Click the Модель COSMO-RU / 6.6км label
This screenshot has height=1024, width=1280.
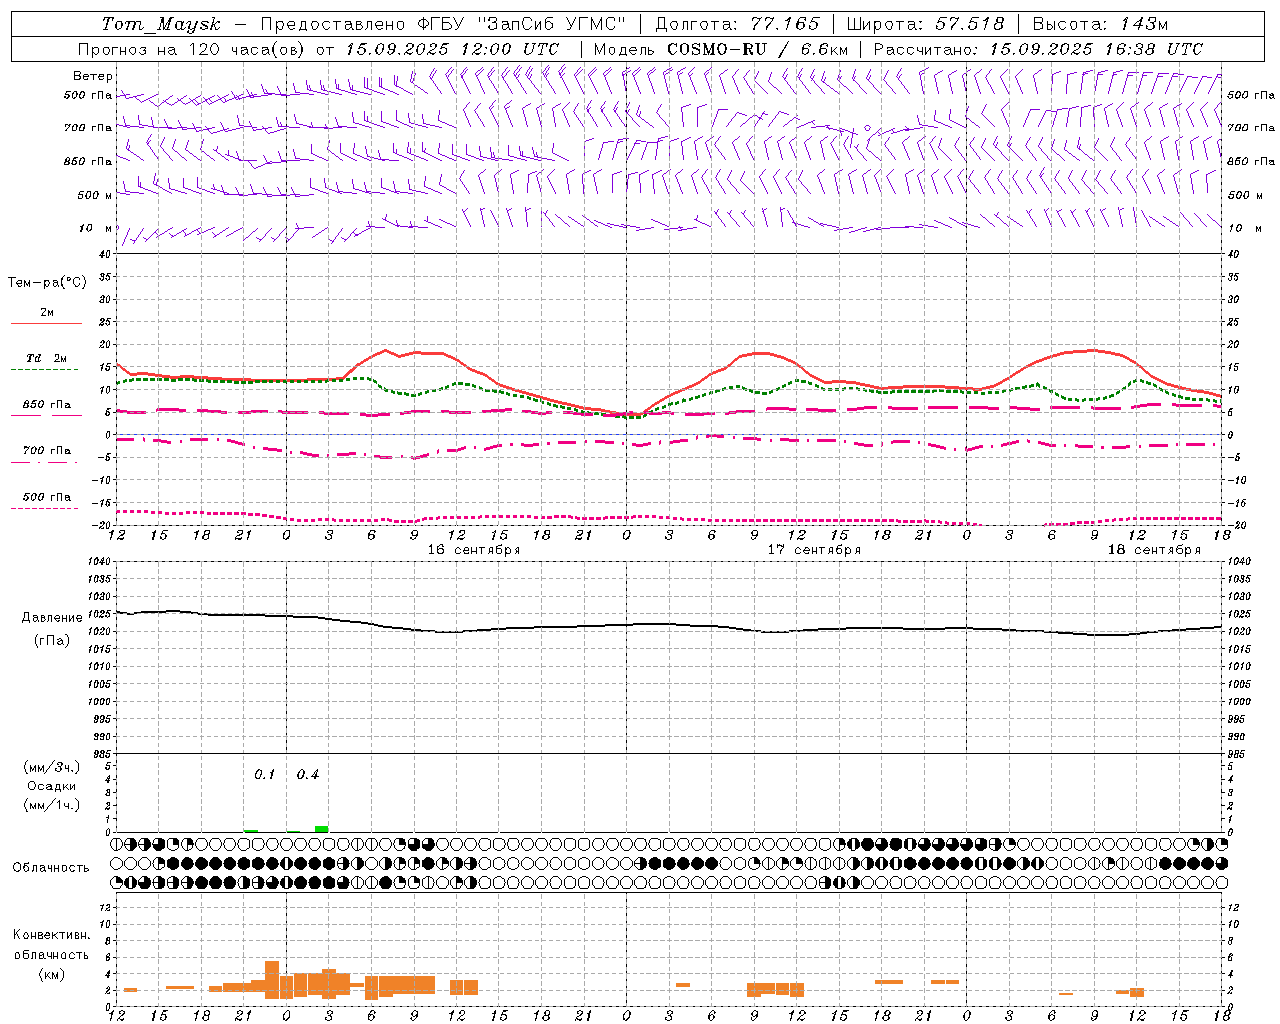[x=721, y=49]
